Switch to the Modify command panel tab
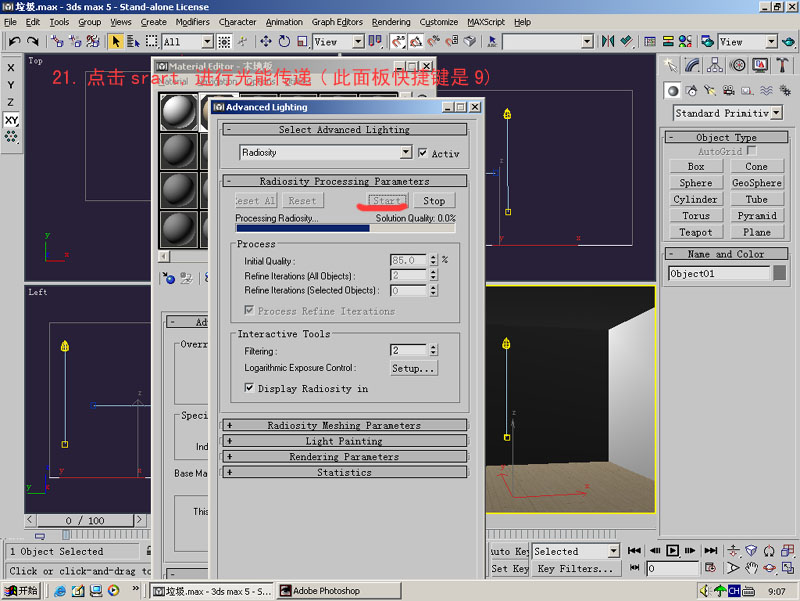 tap(692, 65)
